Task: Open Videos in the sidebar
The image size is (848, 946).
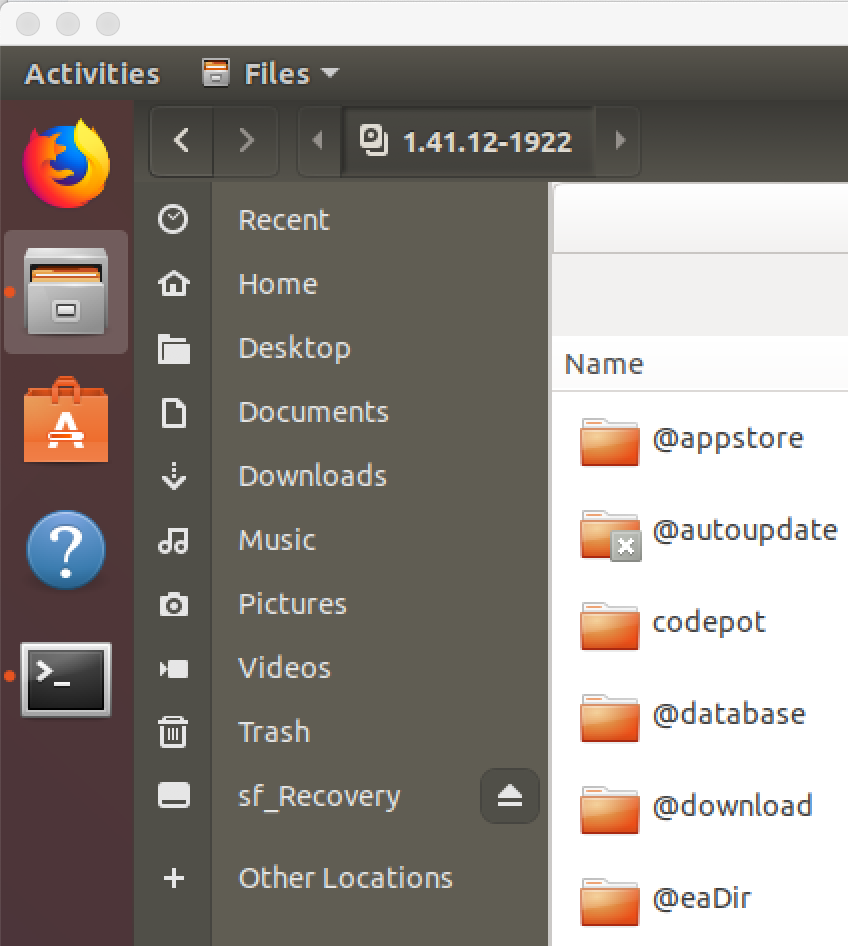Action: click(x=285, y=668)
